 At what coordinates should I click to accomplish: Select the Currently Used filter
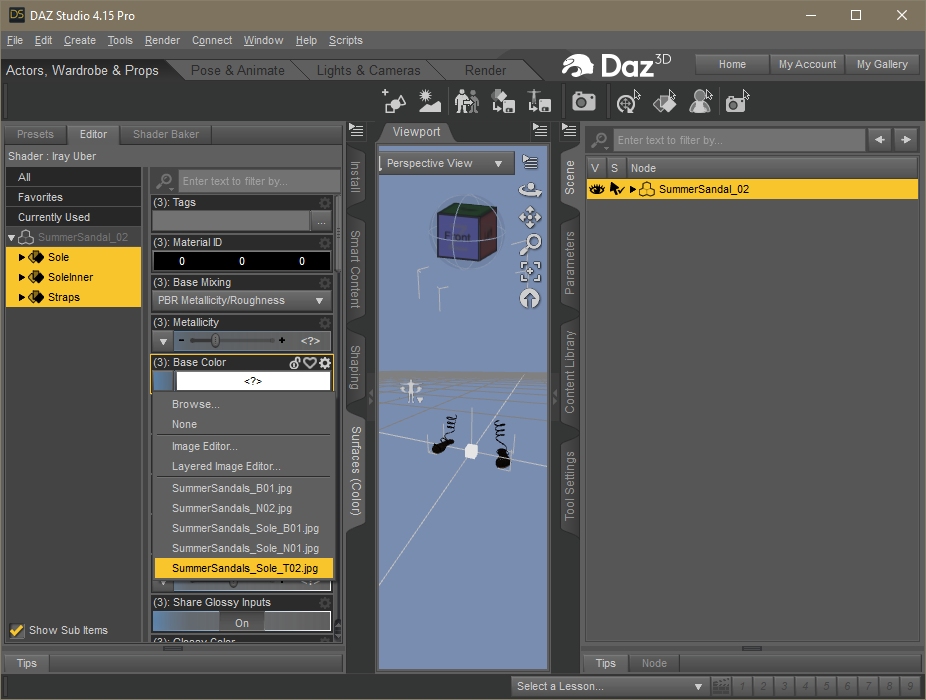[73, 217]
